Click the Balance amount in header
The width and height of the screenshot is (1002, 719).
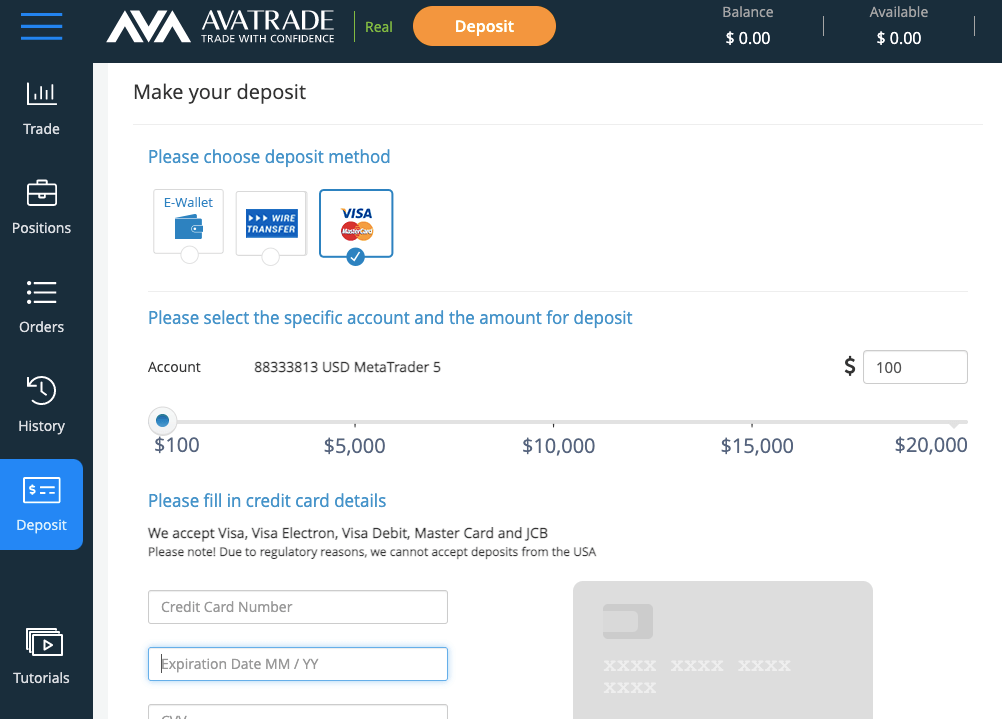(x=748, y=38)
